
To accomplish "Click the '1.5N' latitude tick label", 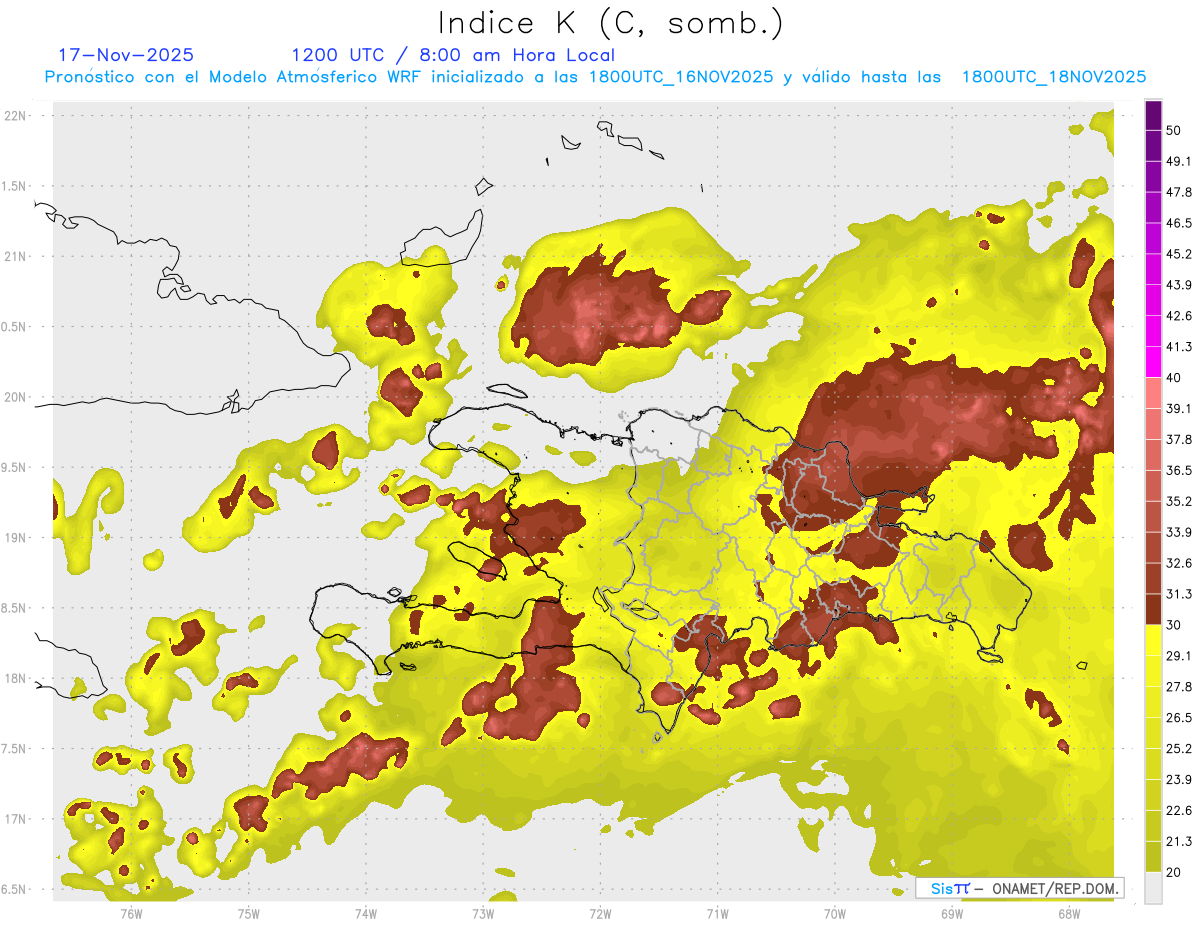I will tap(14, 186).
